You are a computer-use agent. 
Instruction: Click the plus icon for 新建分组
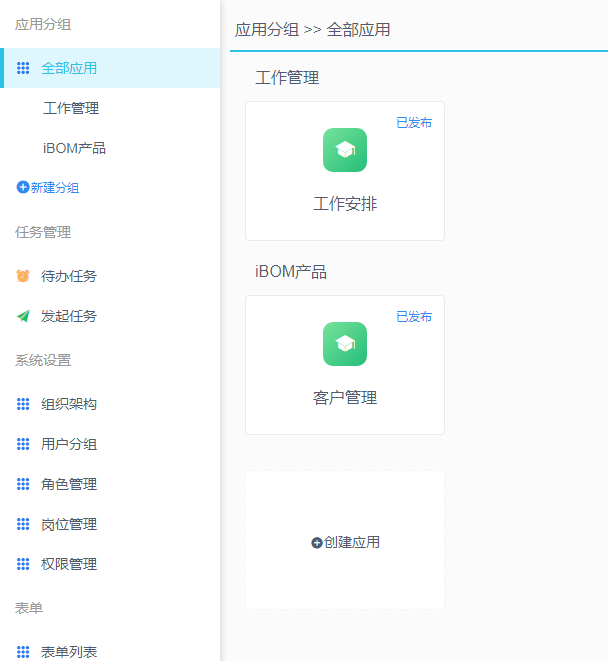[x=23, y=187]
